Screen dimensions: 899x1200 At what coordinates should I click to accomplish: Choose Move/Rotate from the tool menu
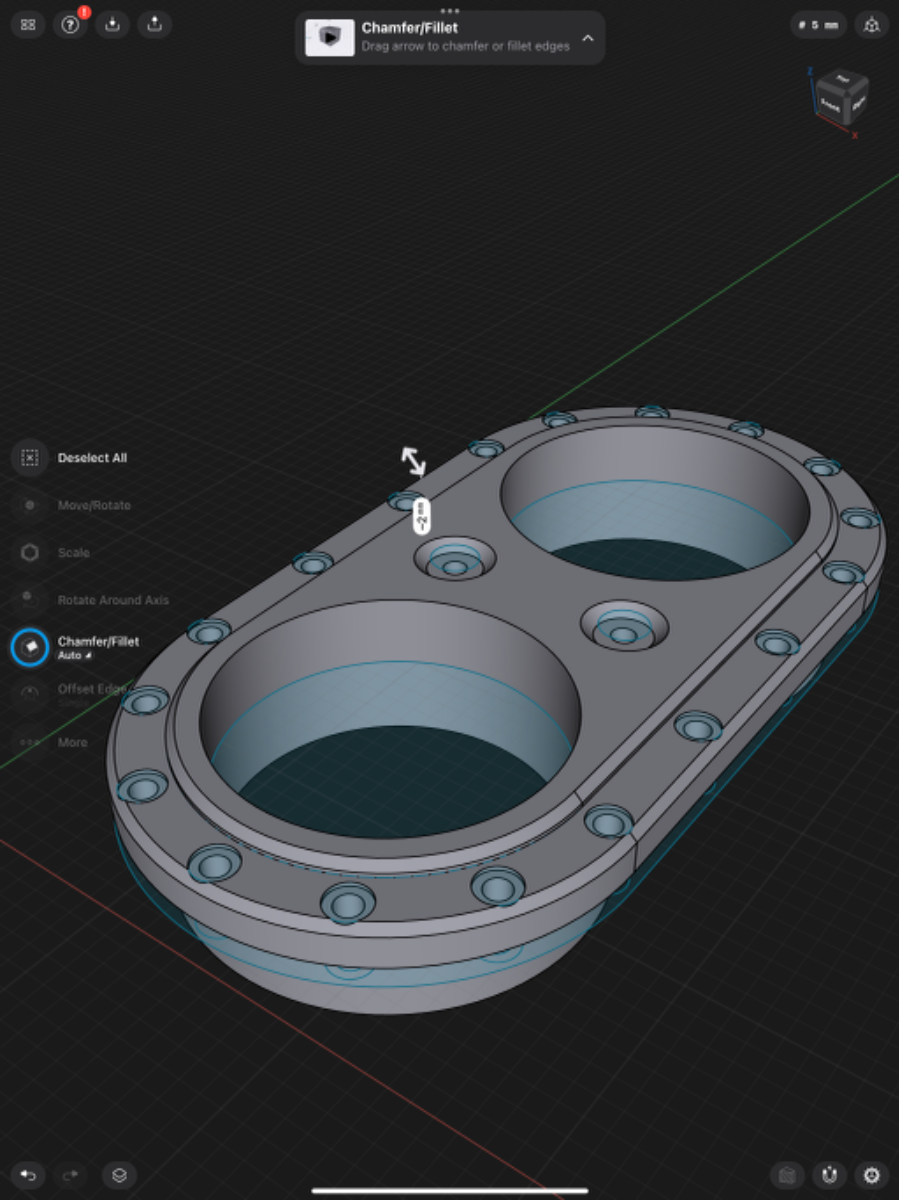click(x=30, y=505)
